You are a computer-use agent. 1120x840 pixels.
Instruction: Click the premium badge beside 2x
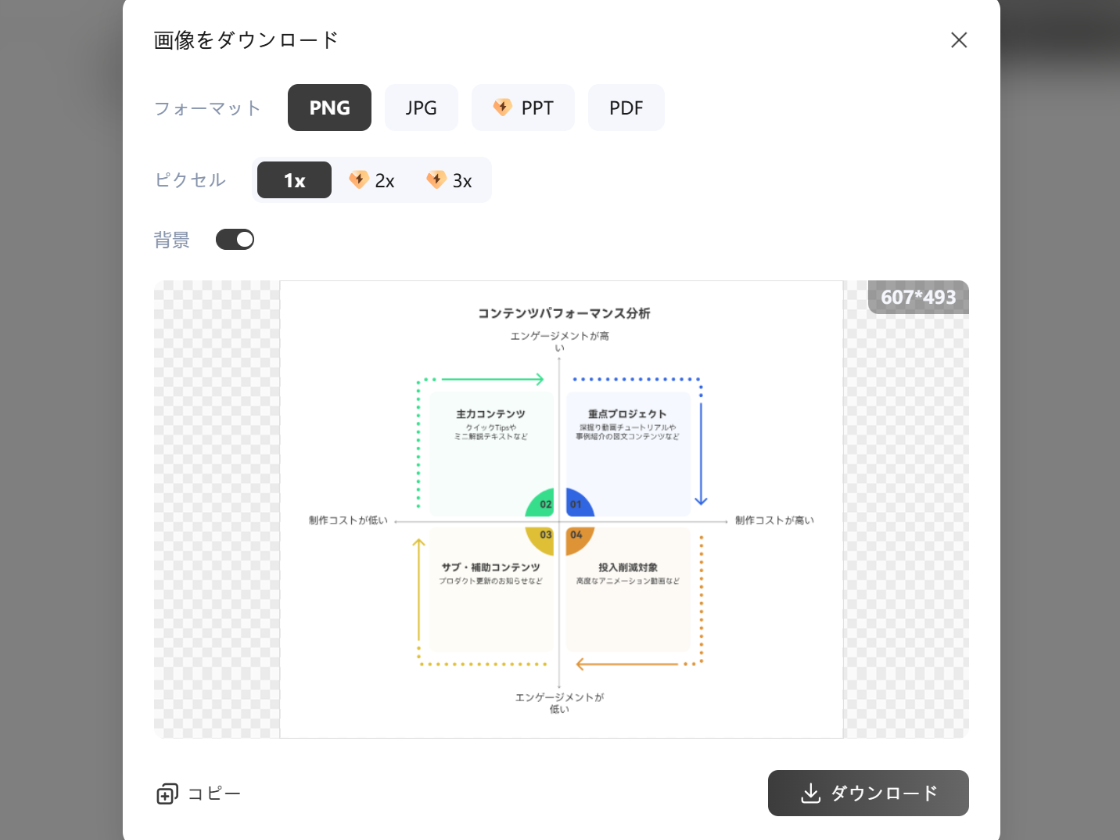coord(359,180)
